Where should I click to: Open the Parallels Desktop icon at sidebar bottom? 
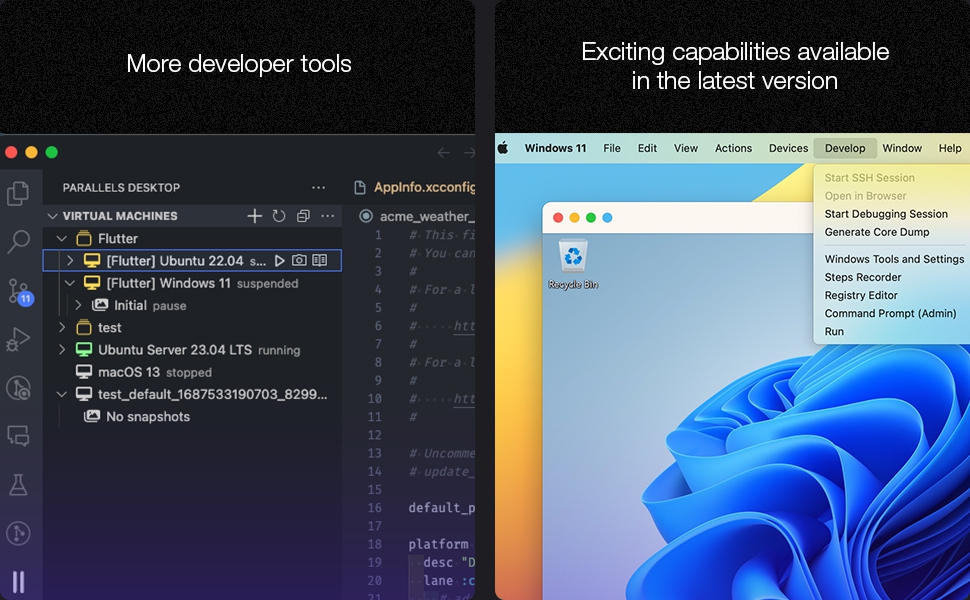point(19,582)
